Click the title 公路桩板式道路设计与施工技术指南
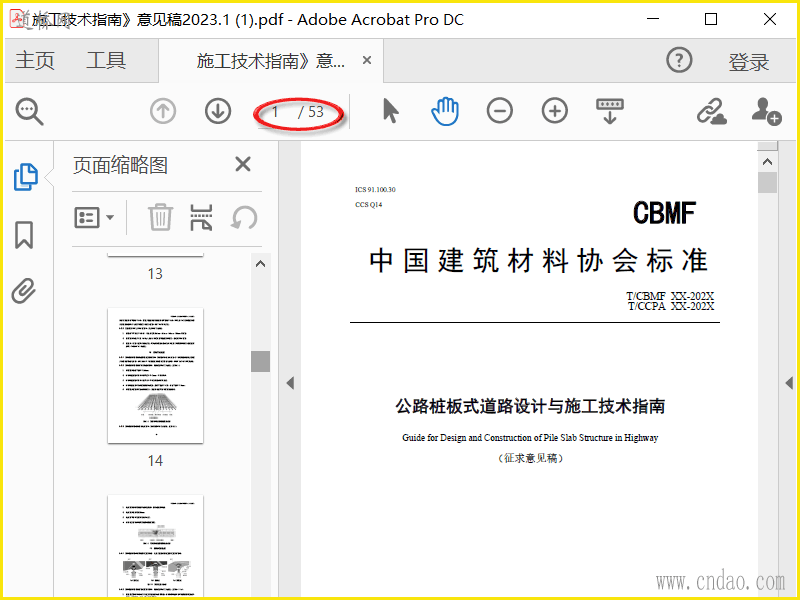This screenshot has height=600, width=800. point(530,406)
